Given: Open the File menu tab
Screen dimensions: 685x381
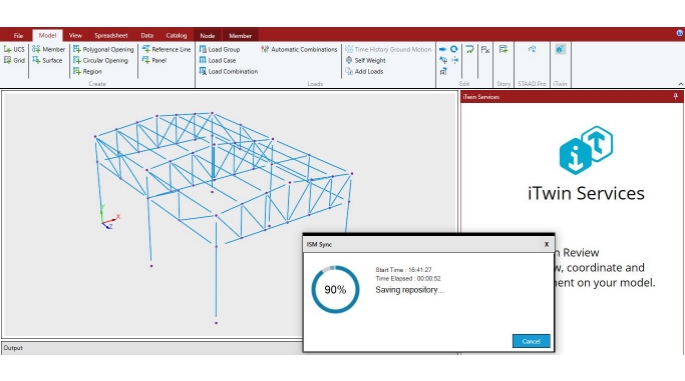Looking at the screenshot, I should [18, 36].
